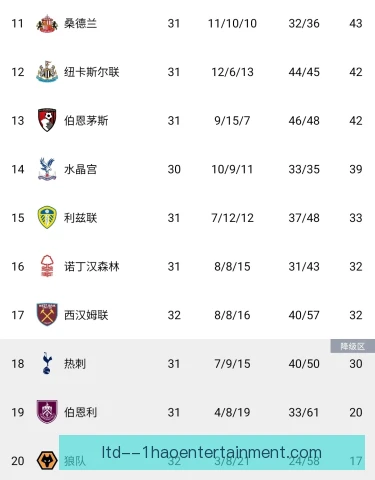The width and height of the screenshot is (375, 480).
Task: Select the Leeds United crest icon
Action: [47, 217]
